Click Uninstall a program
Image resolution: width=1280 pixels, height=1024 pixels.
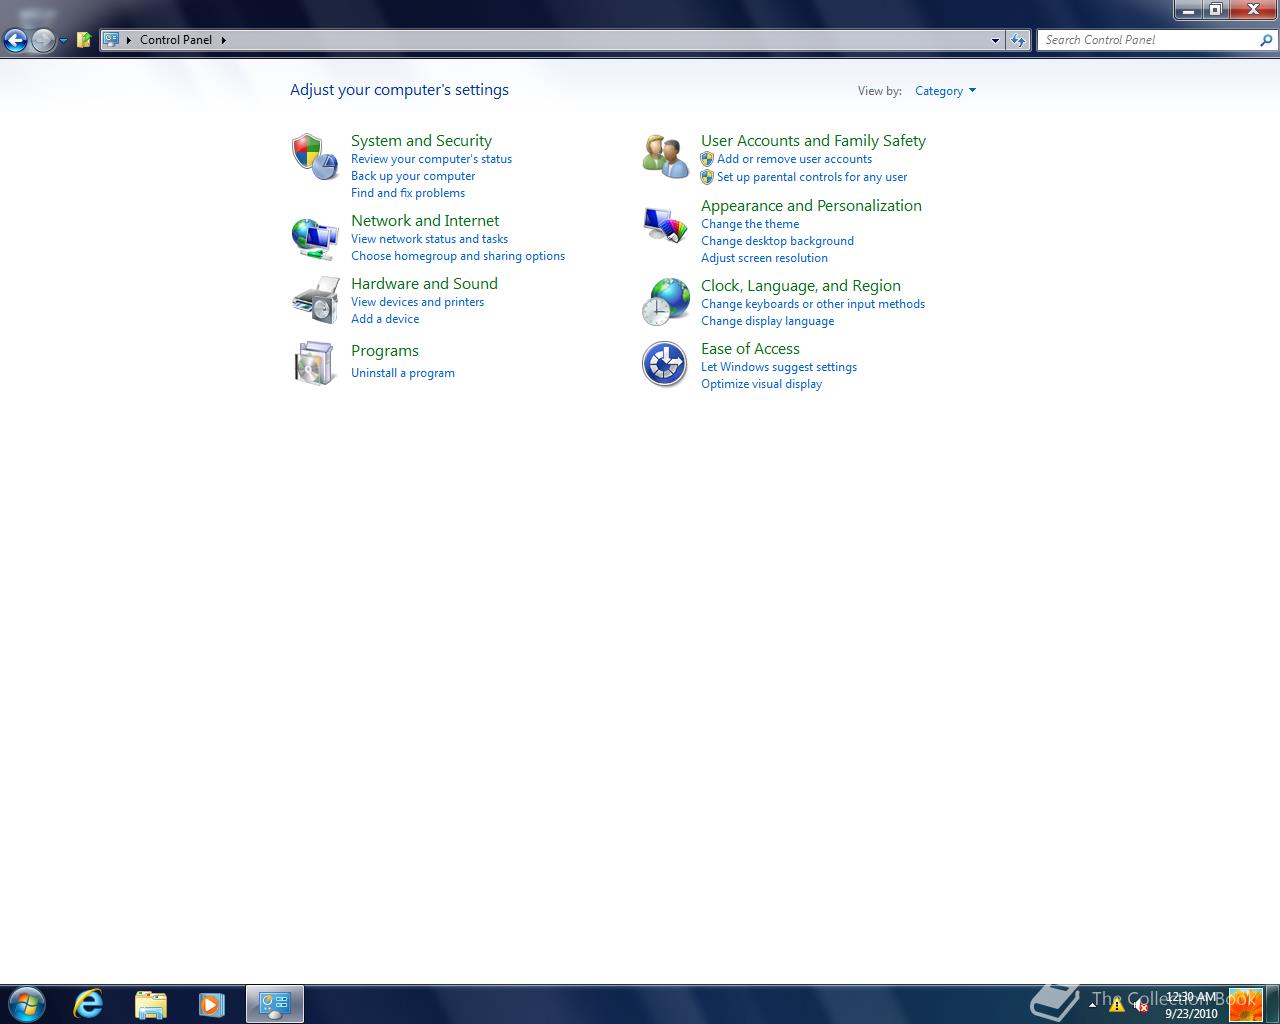click(x=403, y=373)
